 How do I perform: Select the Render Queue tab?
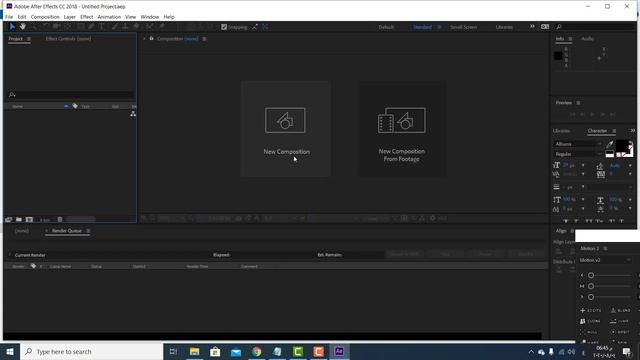pos(67,231)
